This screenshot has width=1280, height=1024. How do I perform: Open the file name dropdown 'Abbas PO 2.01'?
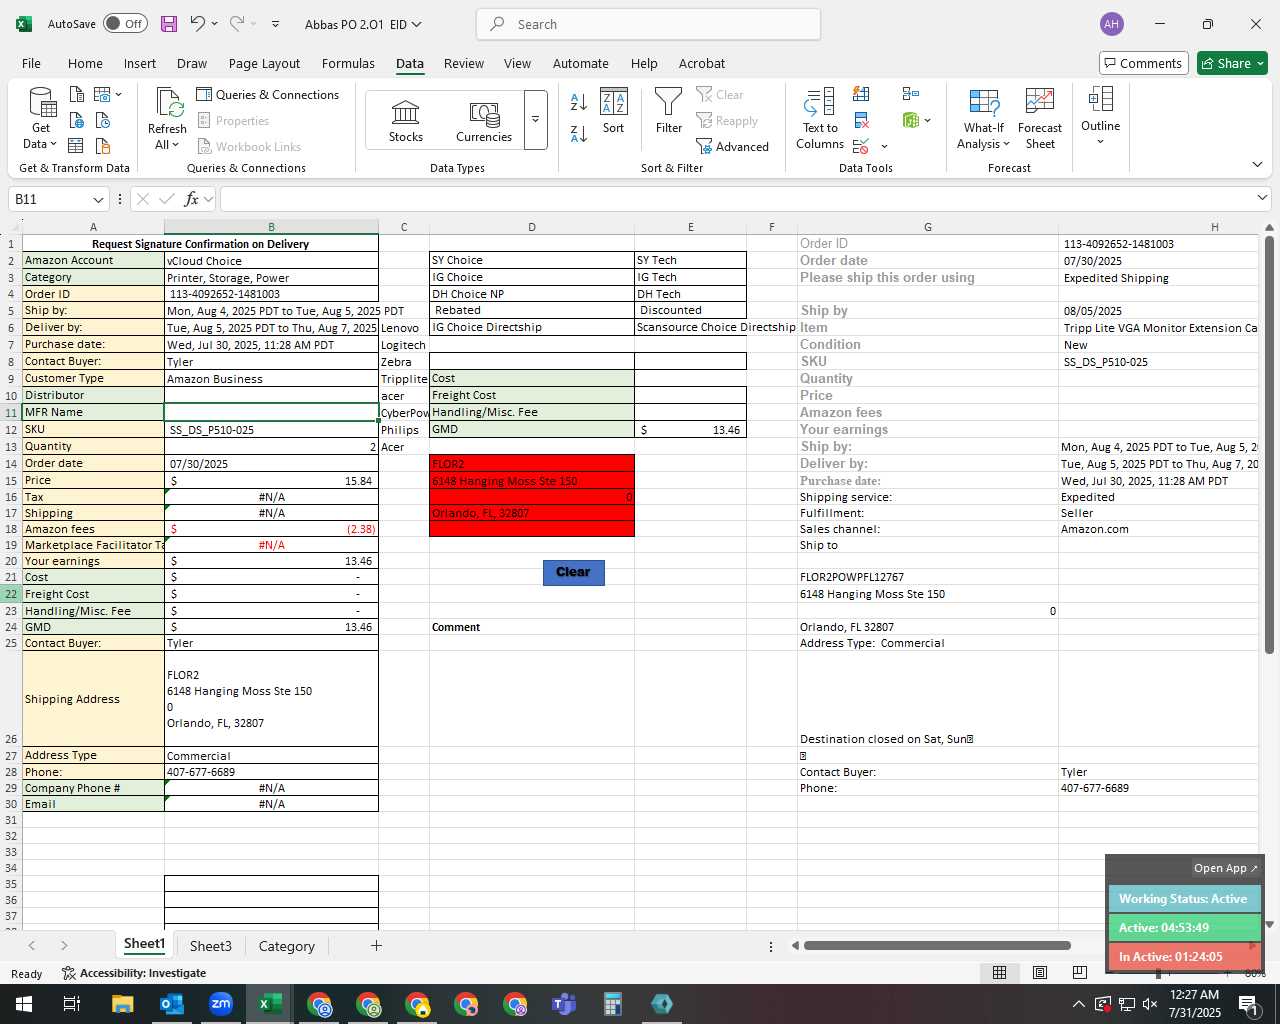click(x=363, y=24)
